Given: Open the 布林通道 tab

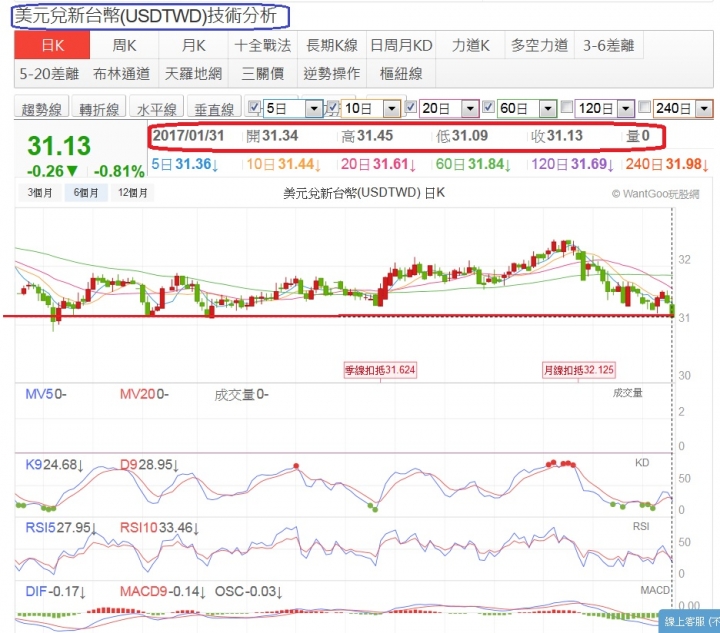Looking at the screenshot, I should click(x=121, y=73).
